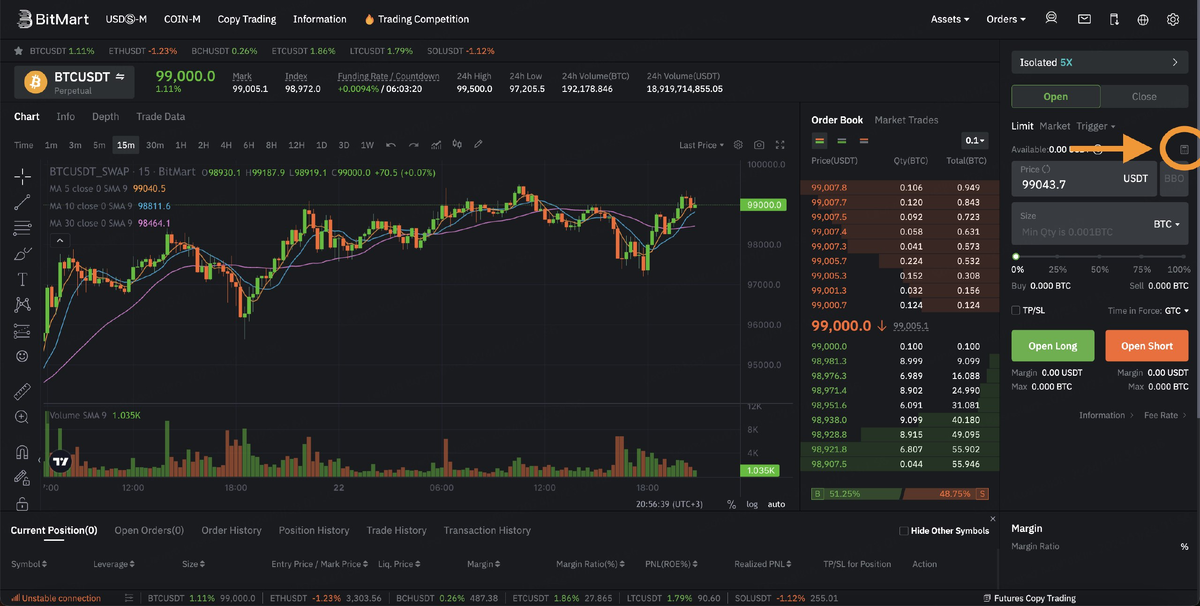Activate the zoom in tool

coord(22,417)
